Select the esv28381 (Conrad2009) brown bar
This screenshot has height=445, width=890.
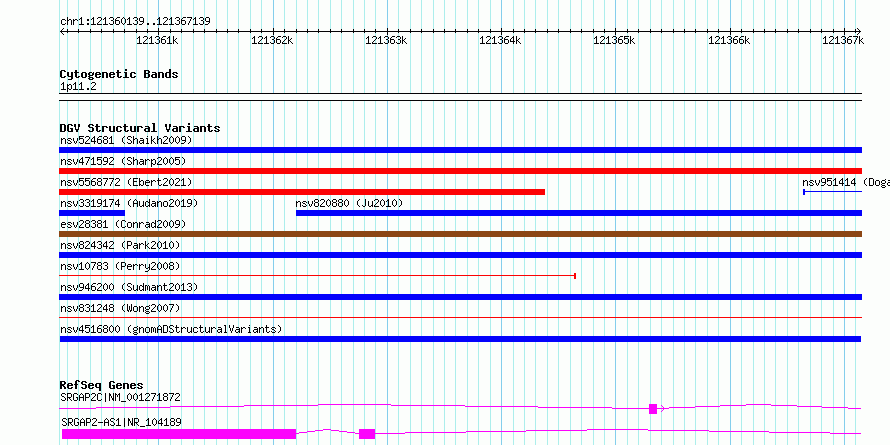coord(460,234)
